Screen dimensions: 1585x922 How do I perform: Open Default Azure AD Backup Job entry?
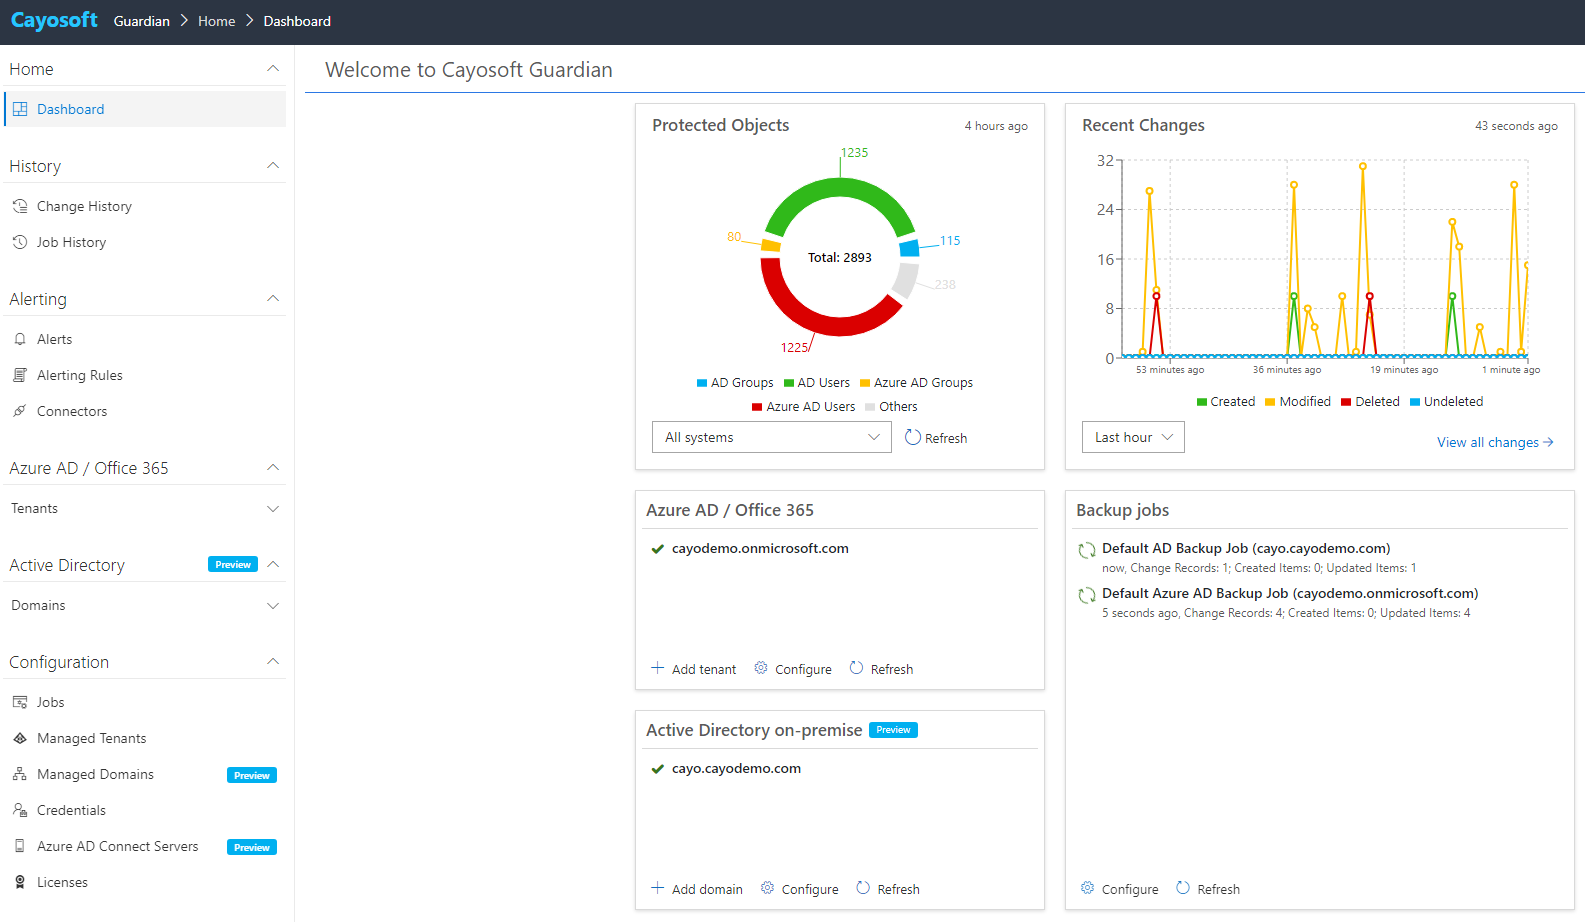point(1290,593)
